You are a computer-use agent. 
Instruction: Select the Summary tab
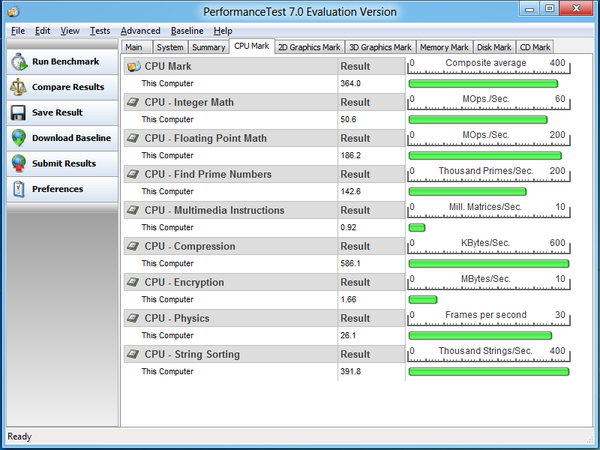[x=208, y=47]
